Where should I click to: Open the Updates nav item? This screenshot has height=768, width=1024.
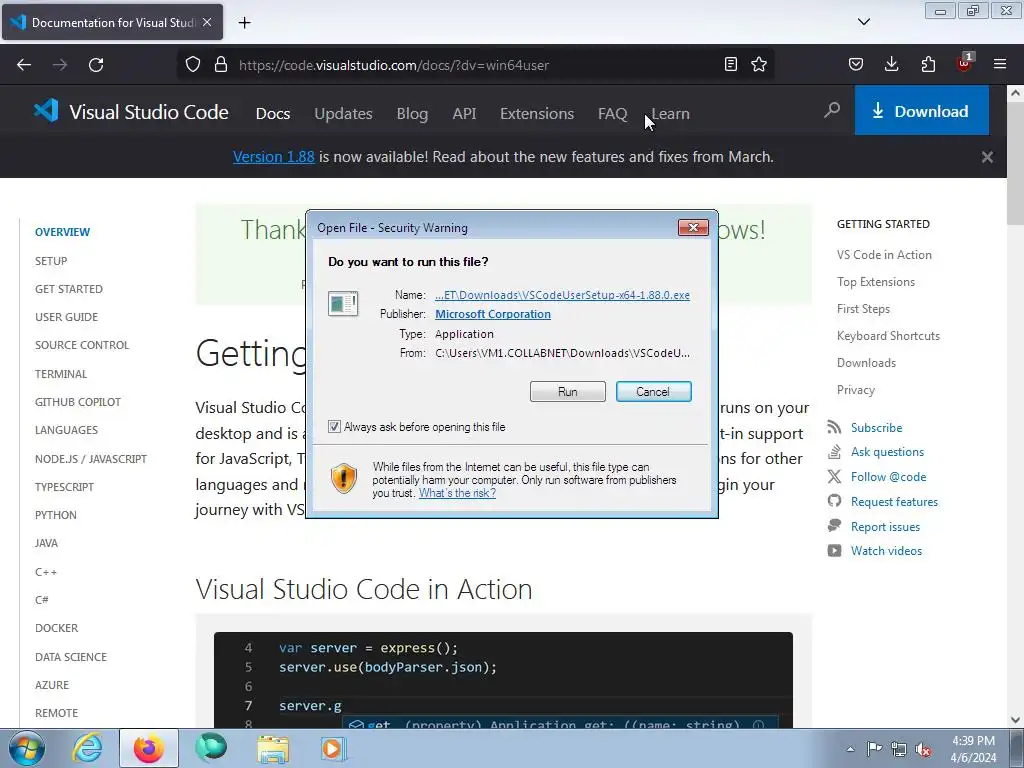pos(343,114)
